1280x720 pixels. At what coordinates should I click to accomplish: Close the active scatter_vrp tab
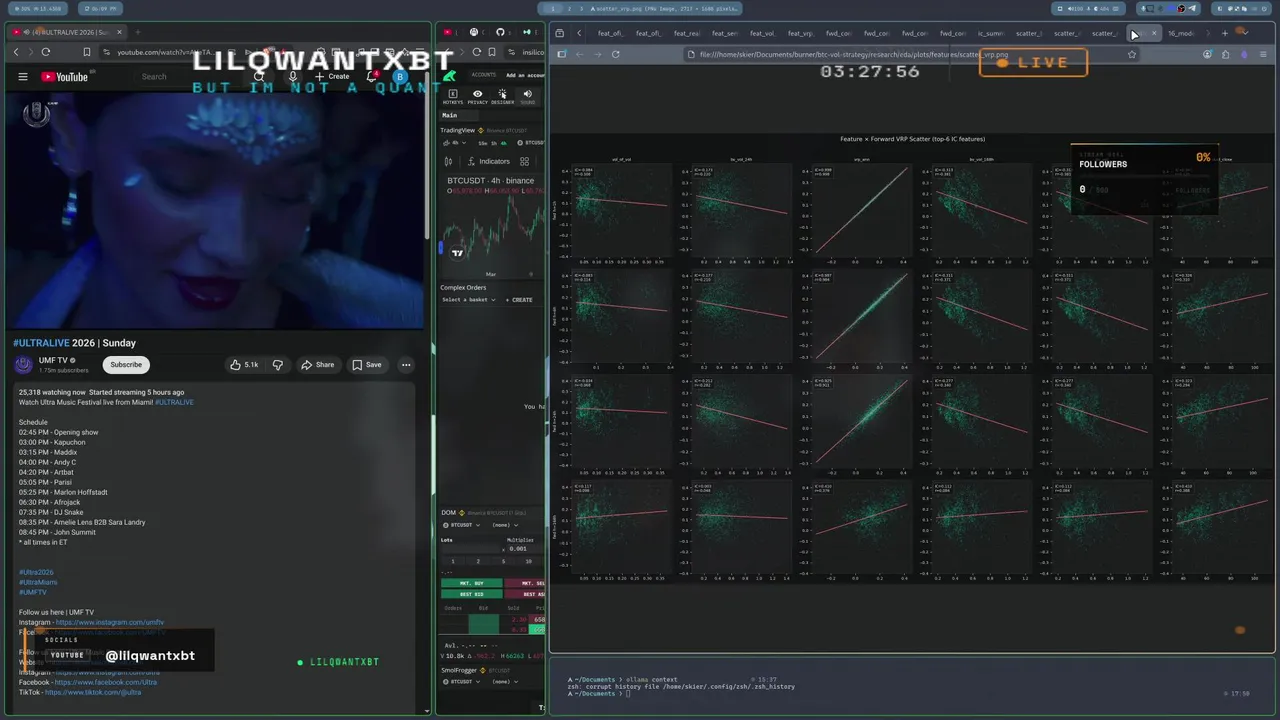coord(1153,33)
